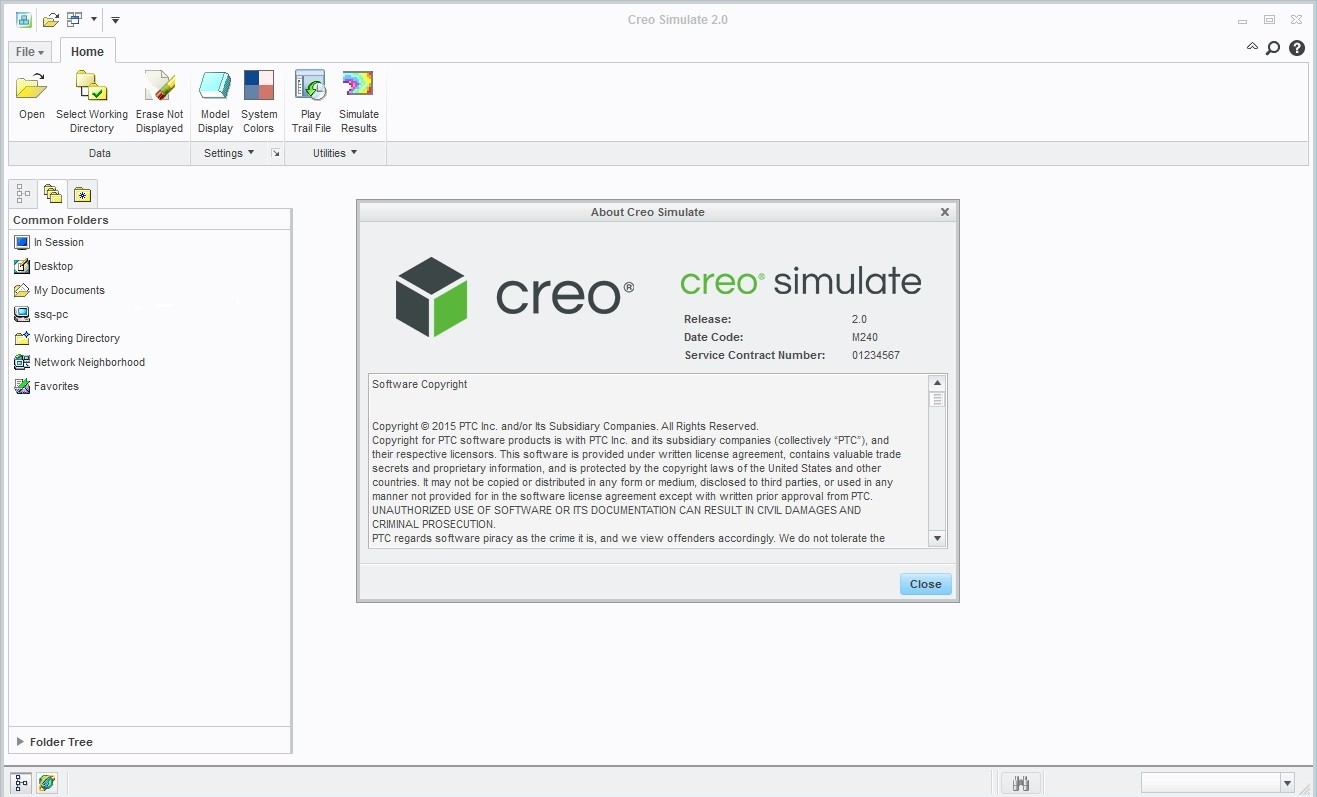Image resolution: width=1317 pixels, height=797 pixels.
Task: Click the command search magnifier icon
Action: [x=1273, y=48]
